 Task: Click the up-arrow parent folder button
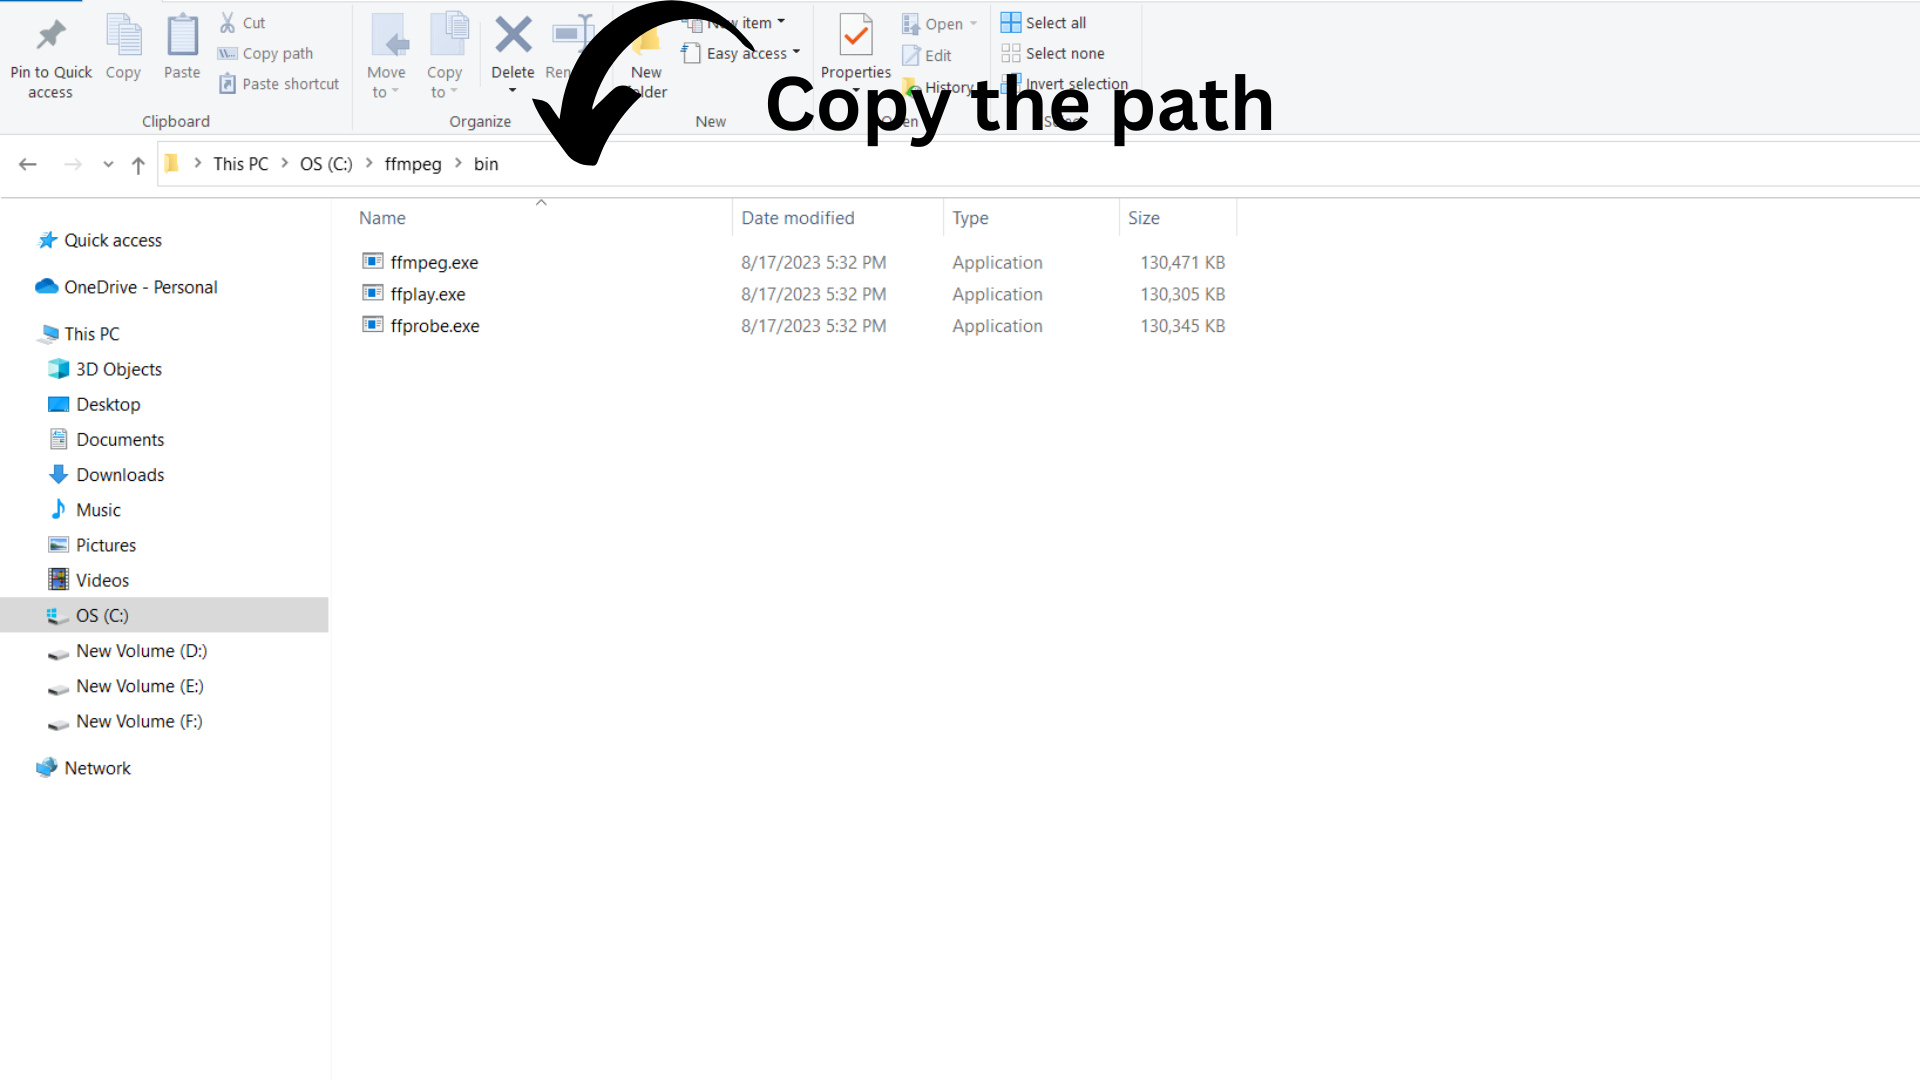point(138,165)
